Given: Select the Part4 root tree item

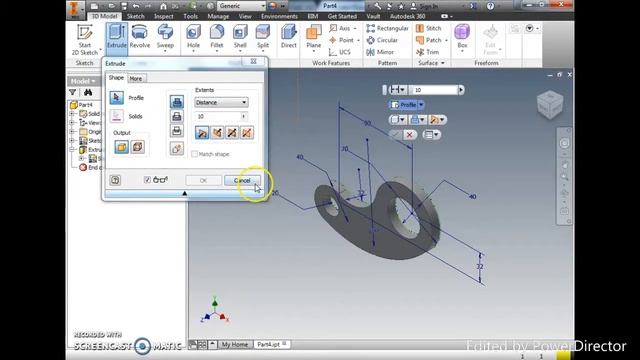Looking at the screenshot, I should click(81, 104).
